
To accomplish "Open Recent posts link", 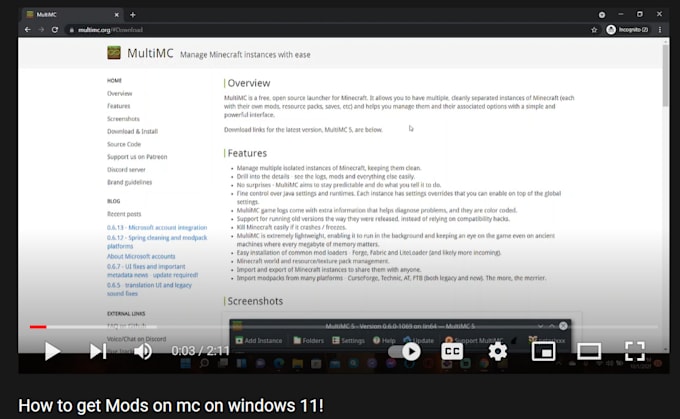I will 124,214.
